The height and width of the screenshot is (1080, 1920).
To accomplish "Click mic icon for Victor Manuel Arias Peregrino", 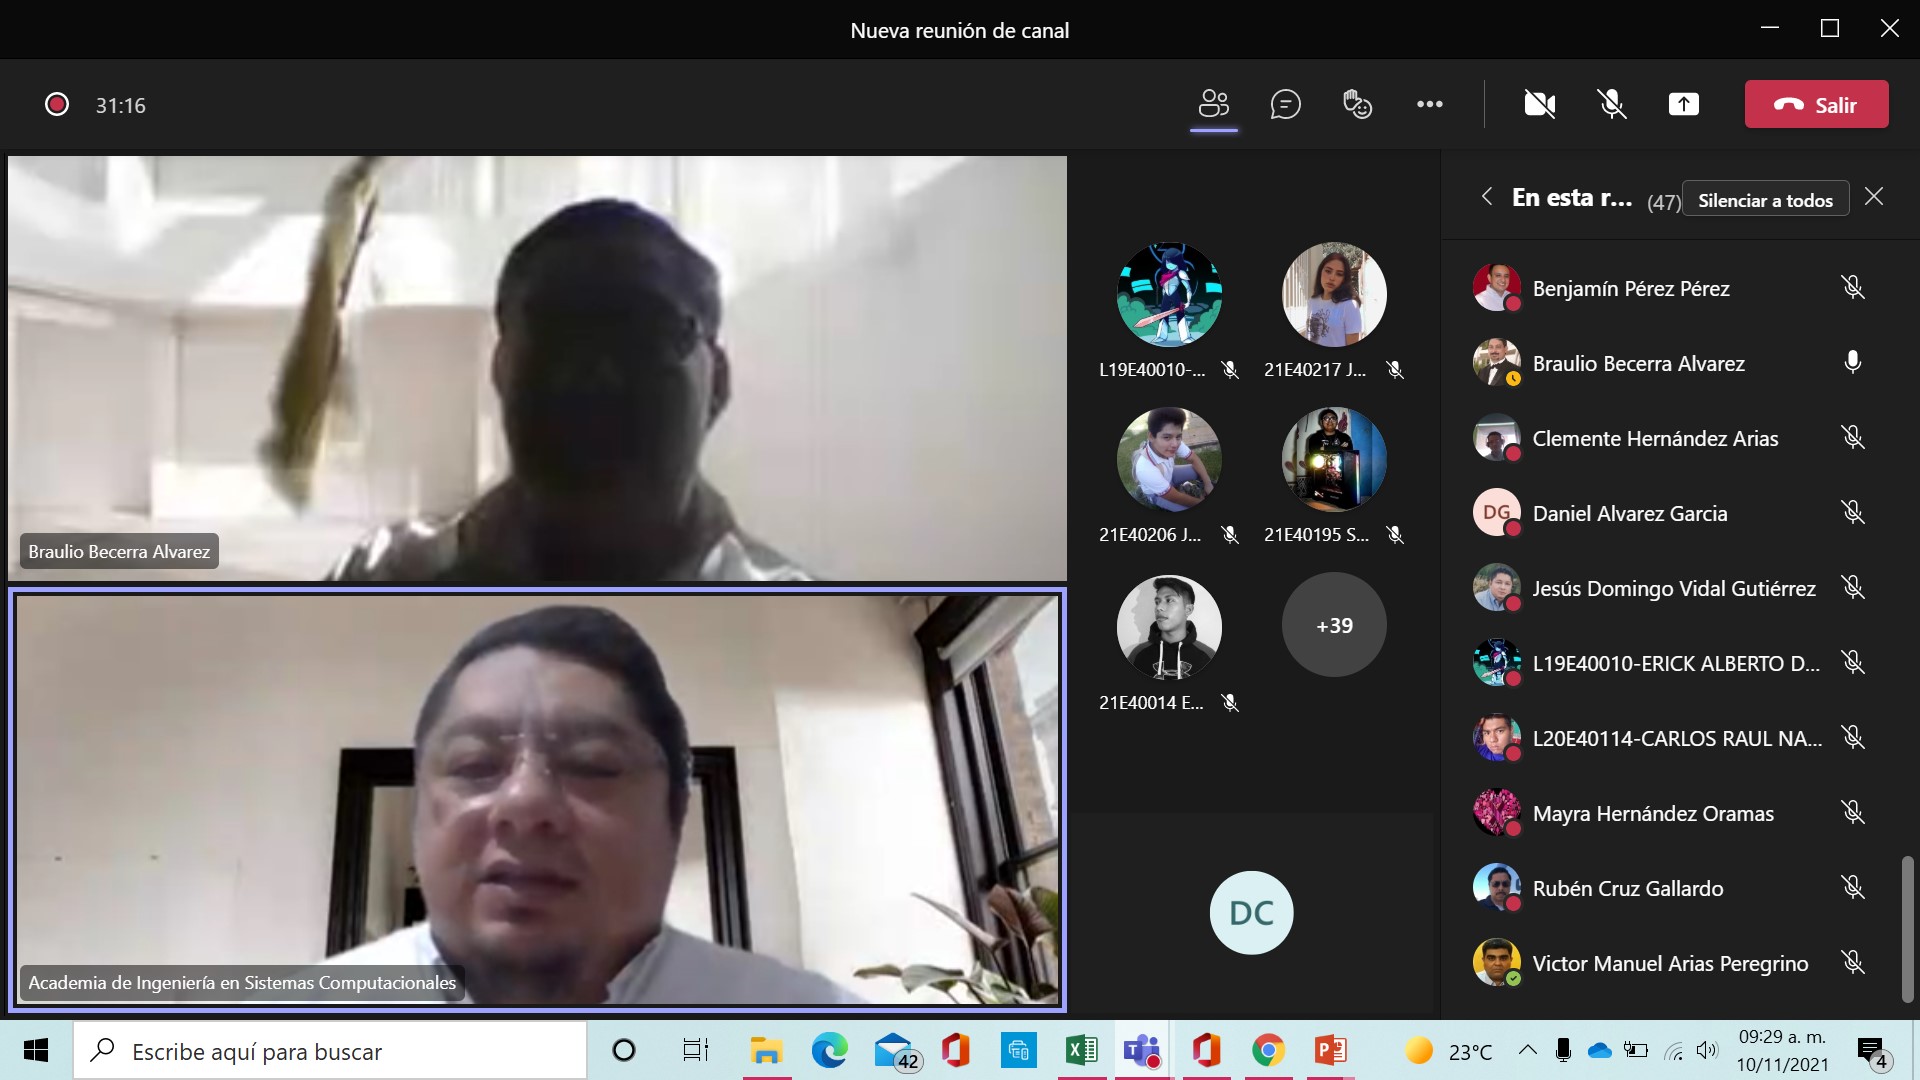I will coord(1853,963).
